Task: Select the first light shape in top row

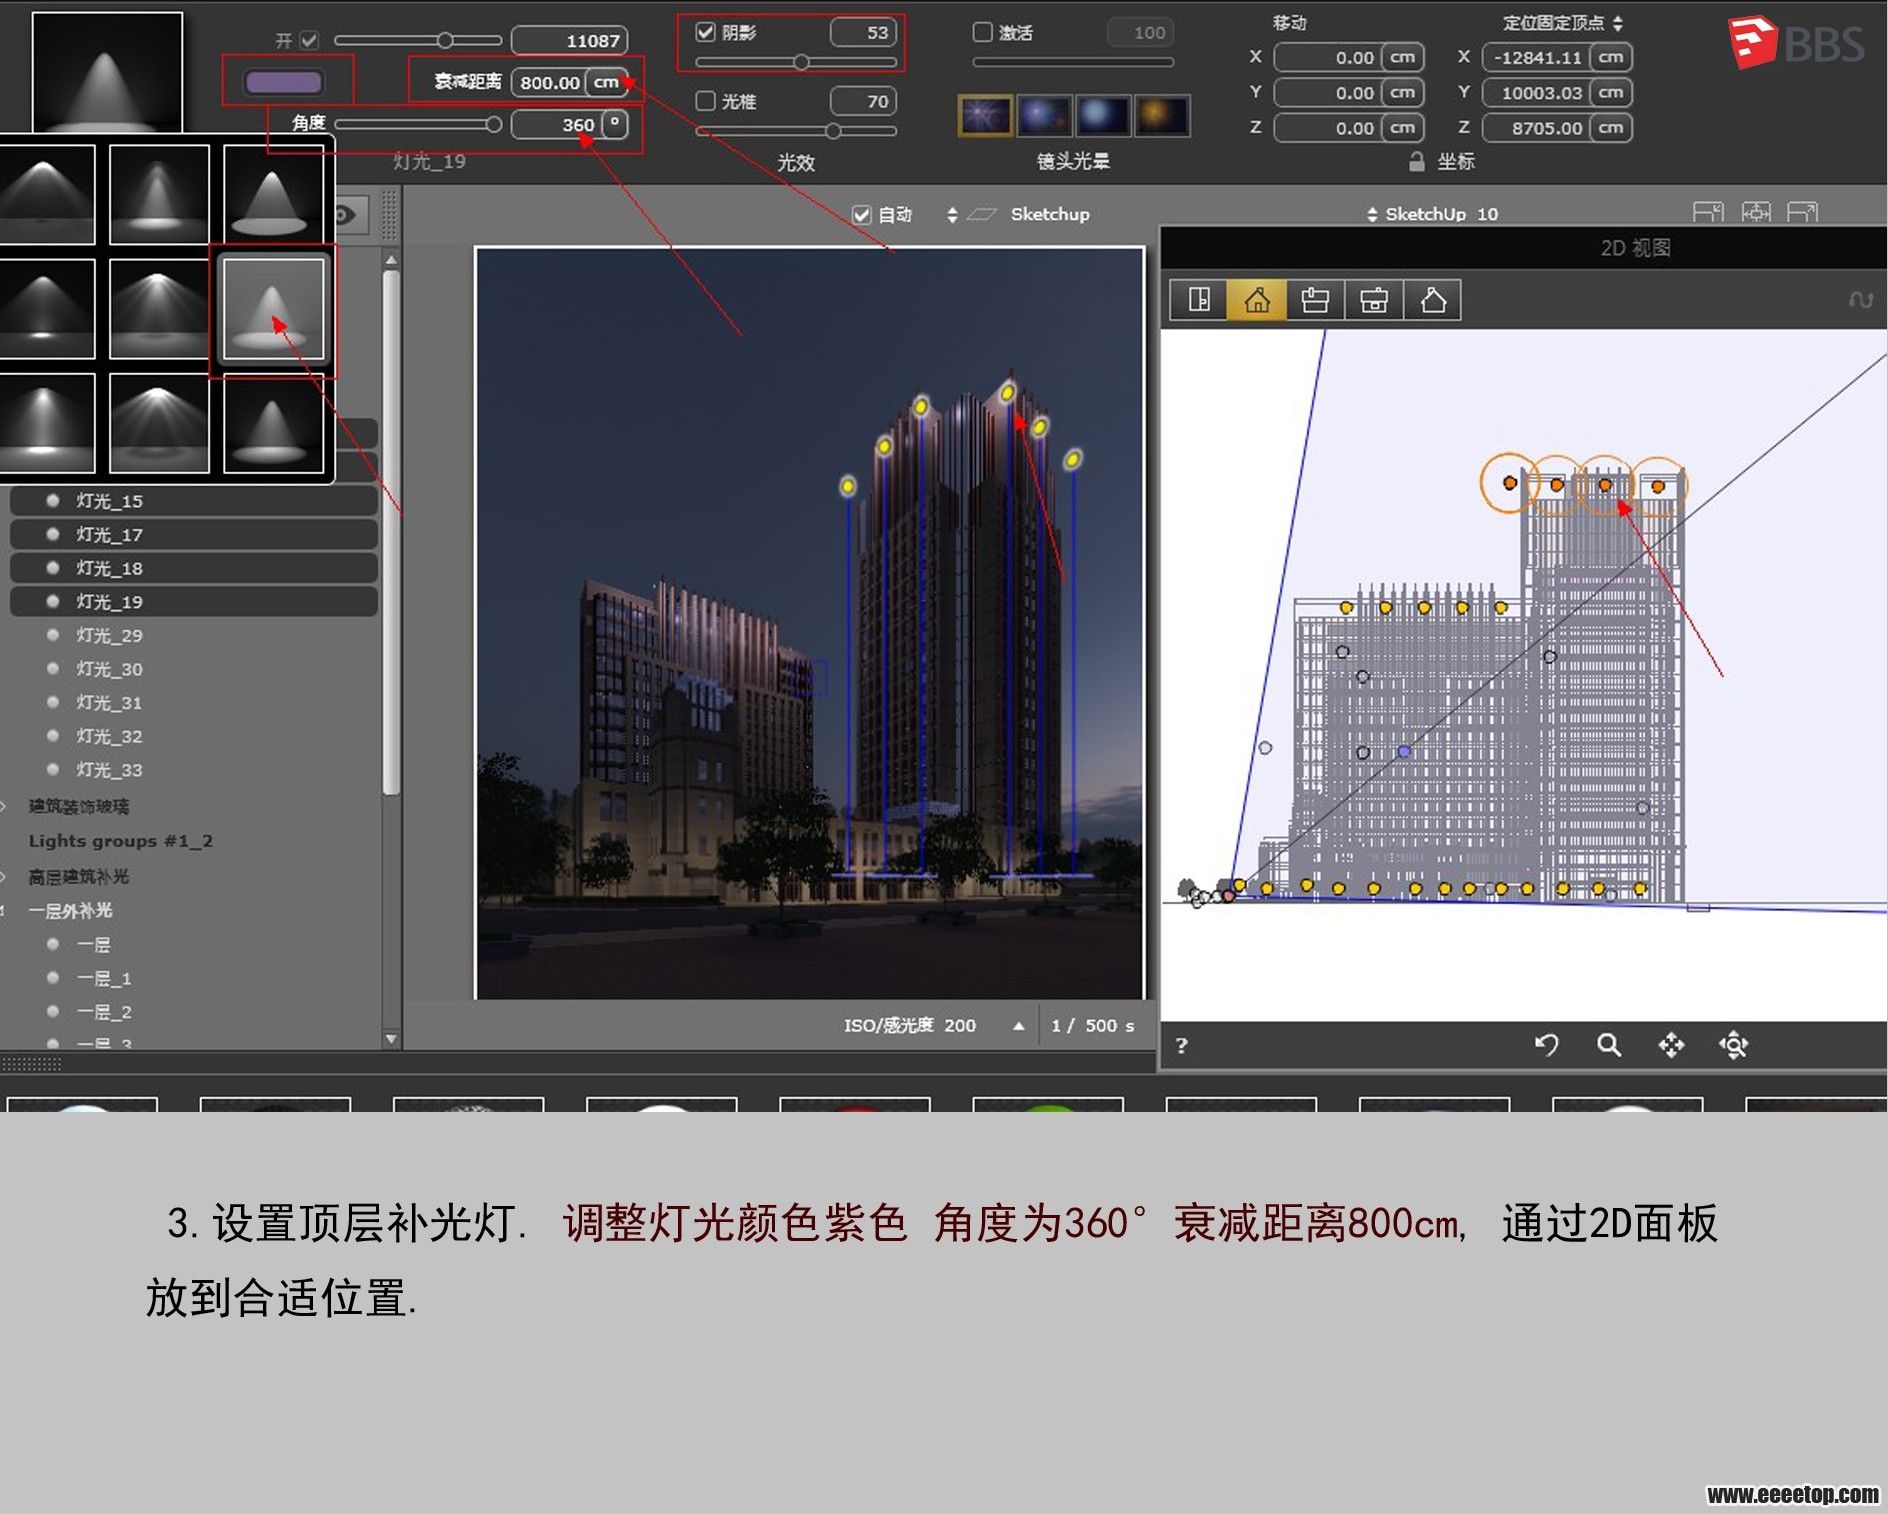Action: click(x=46, y=194)
